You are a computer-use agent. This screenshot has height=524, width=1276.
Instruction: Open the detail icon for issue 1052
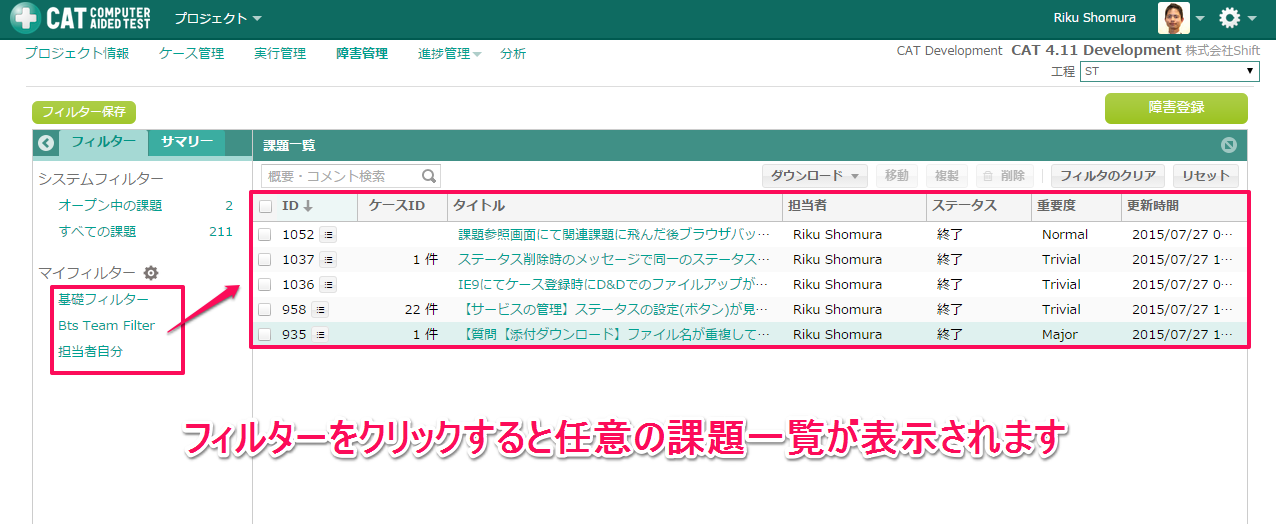(328, 234)
